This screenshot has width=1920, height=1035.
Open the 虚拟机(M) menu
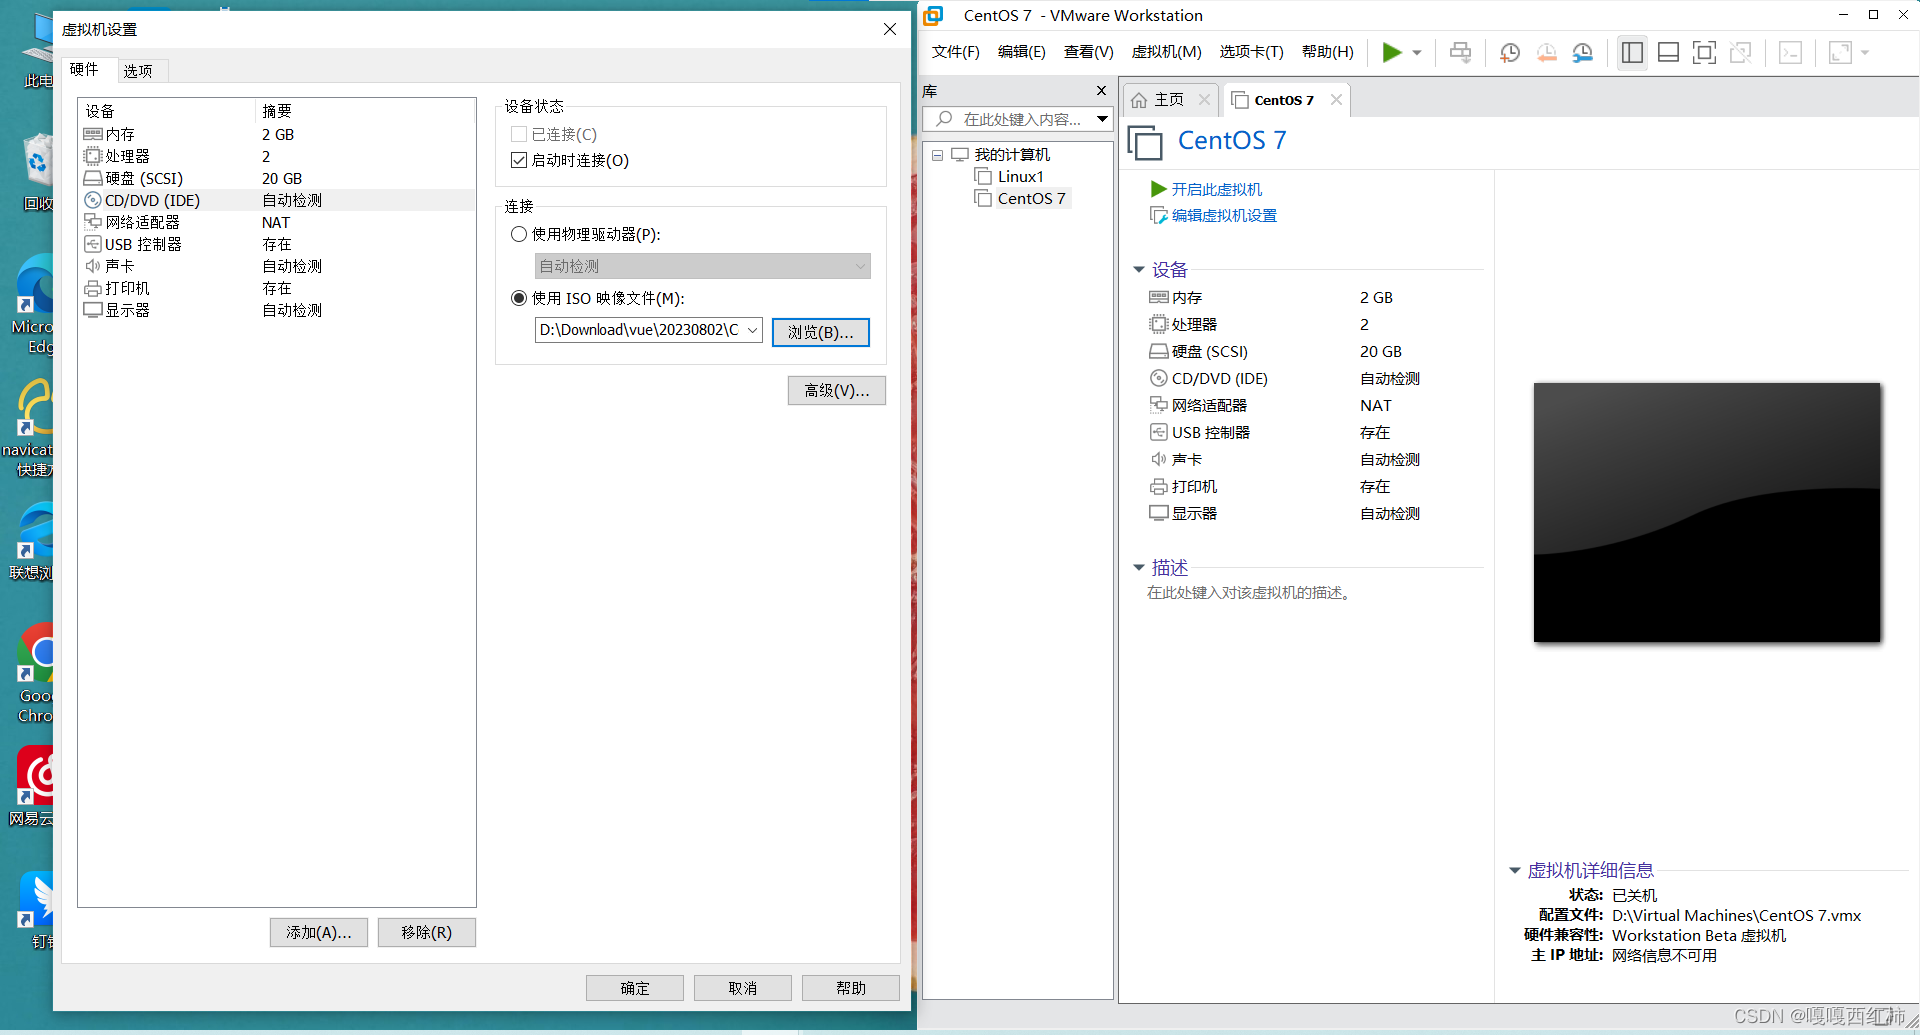[x=1166, y=52]
